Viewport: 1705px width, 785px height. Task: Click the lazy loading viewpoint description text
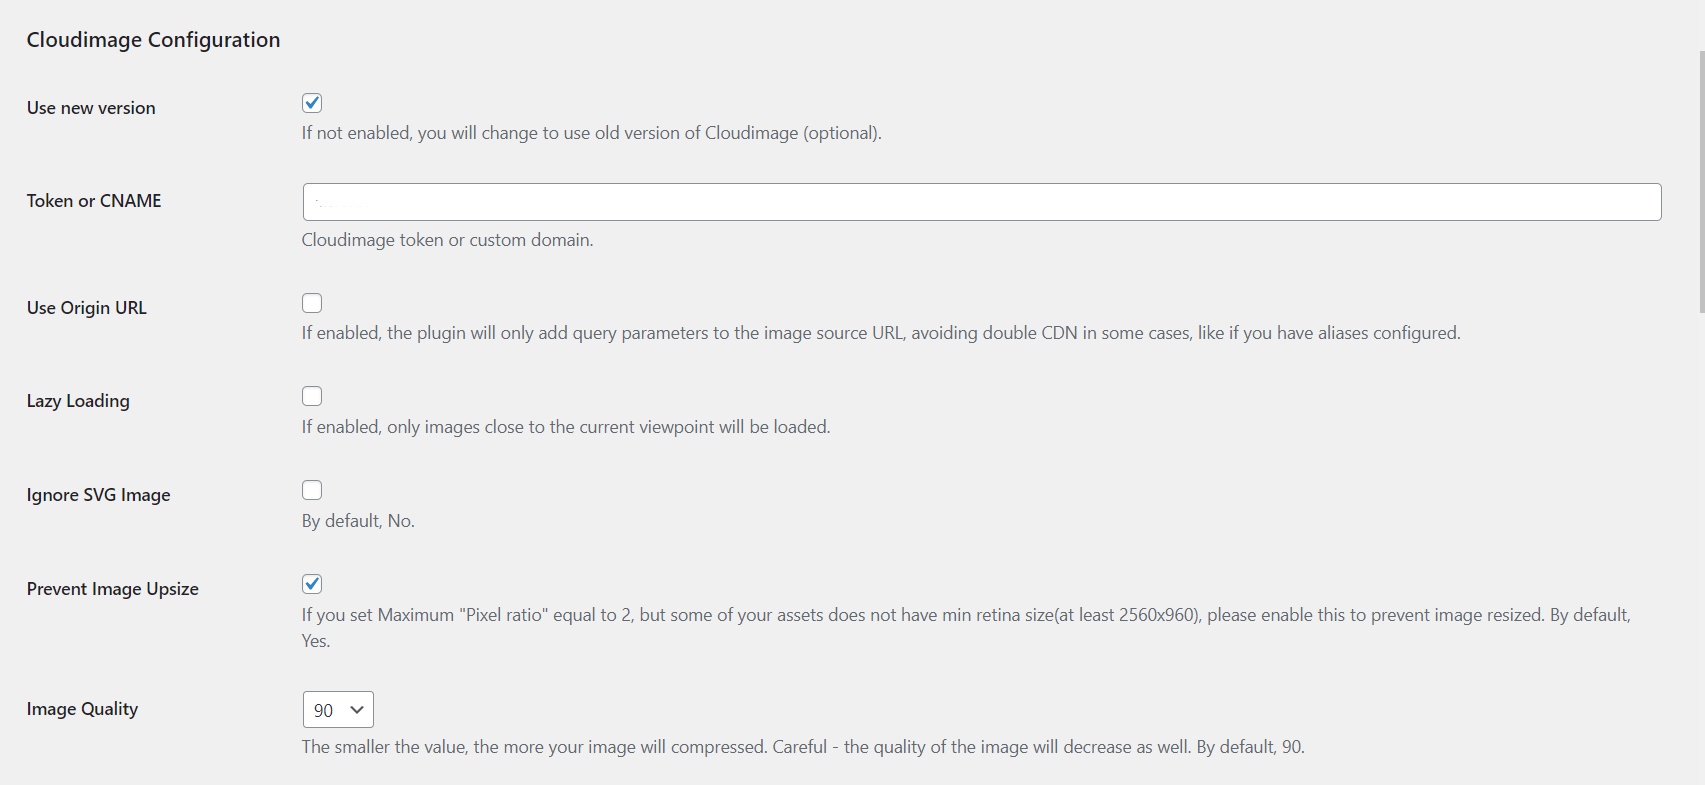566,427
